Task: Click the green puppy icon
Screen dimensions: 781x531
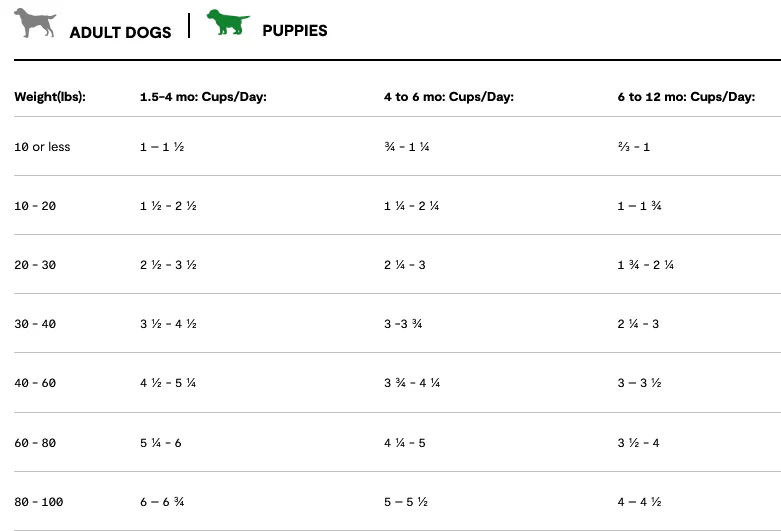Action: coord(228,22)
